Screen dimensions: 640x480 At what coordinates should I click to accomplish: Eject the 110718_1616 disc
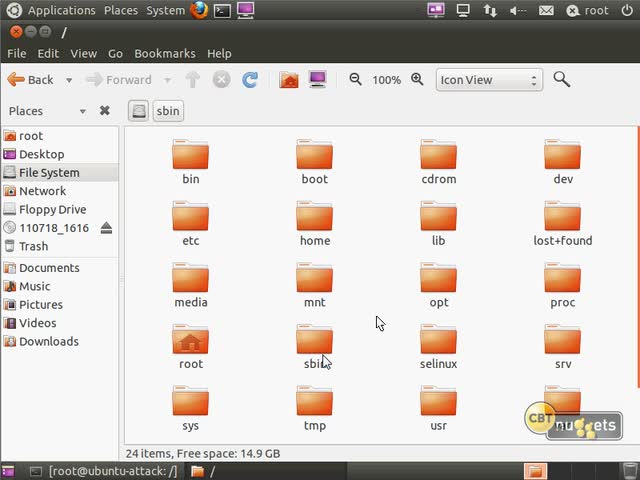(106, 228)
